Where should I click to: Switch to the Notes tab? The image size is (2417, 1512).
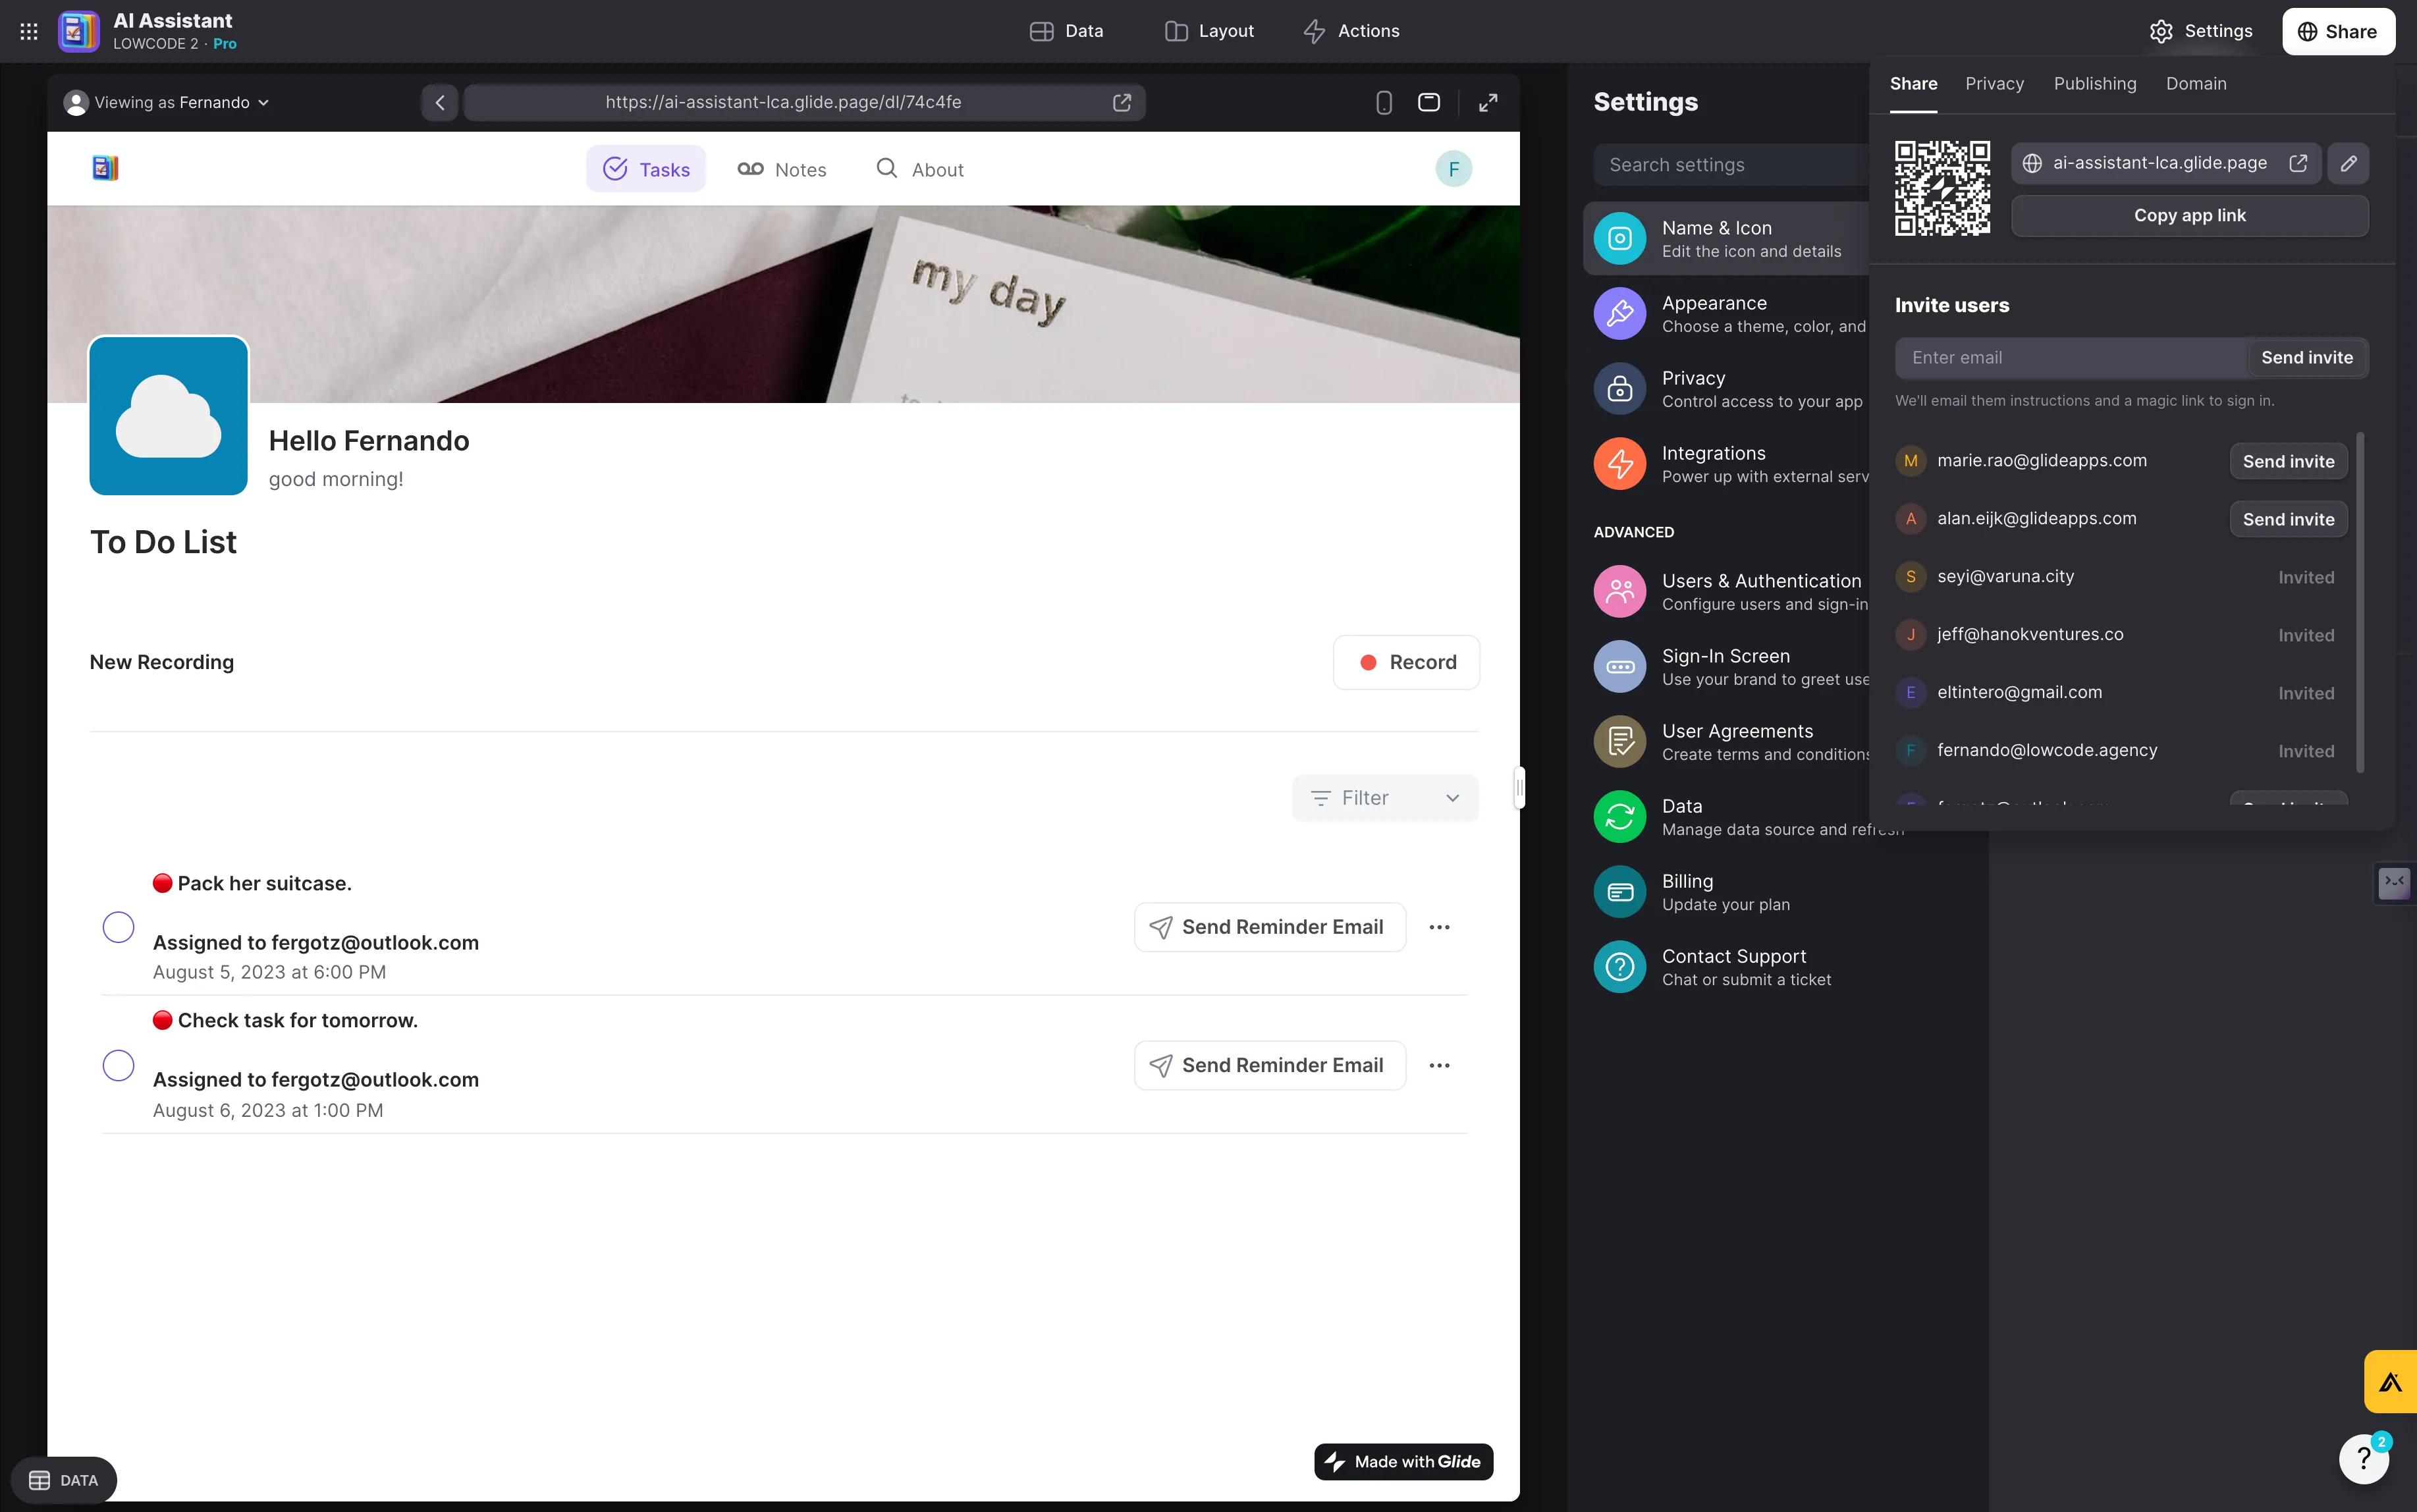783,169
